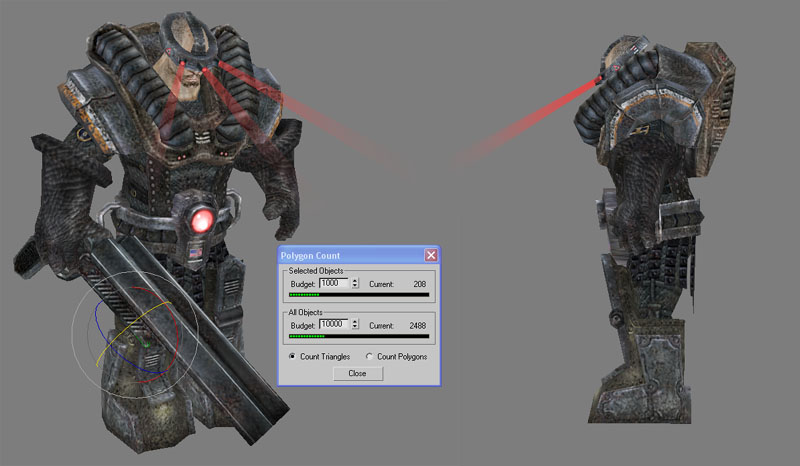Increase the All Objects budget spinner
The height and width of the screenshot is (466, 800).
(355, 322)
